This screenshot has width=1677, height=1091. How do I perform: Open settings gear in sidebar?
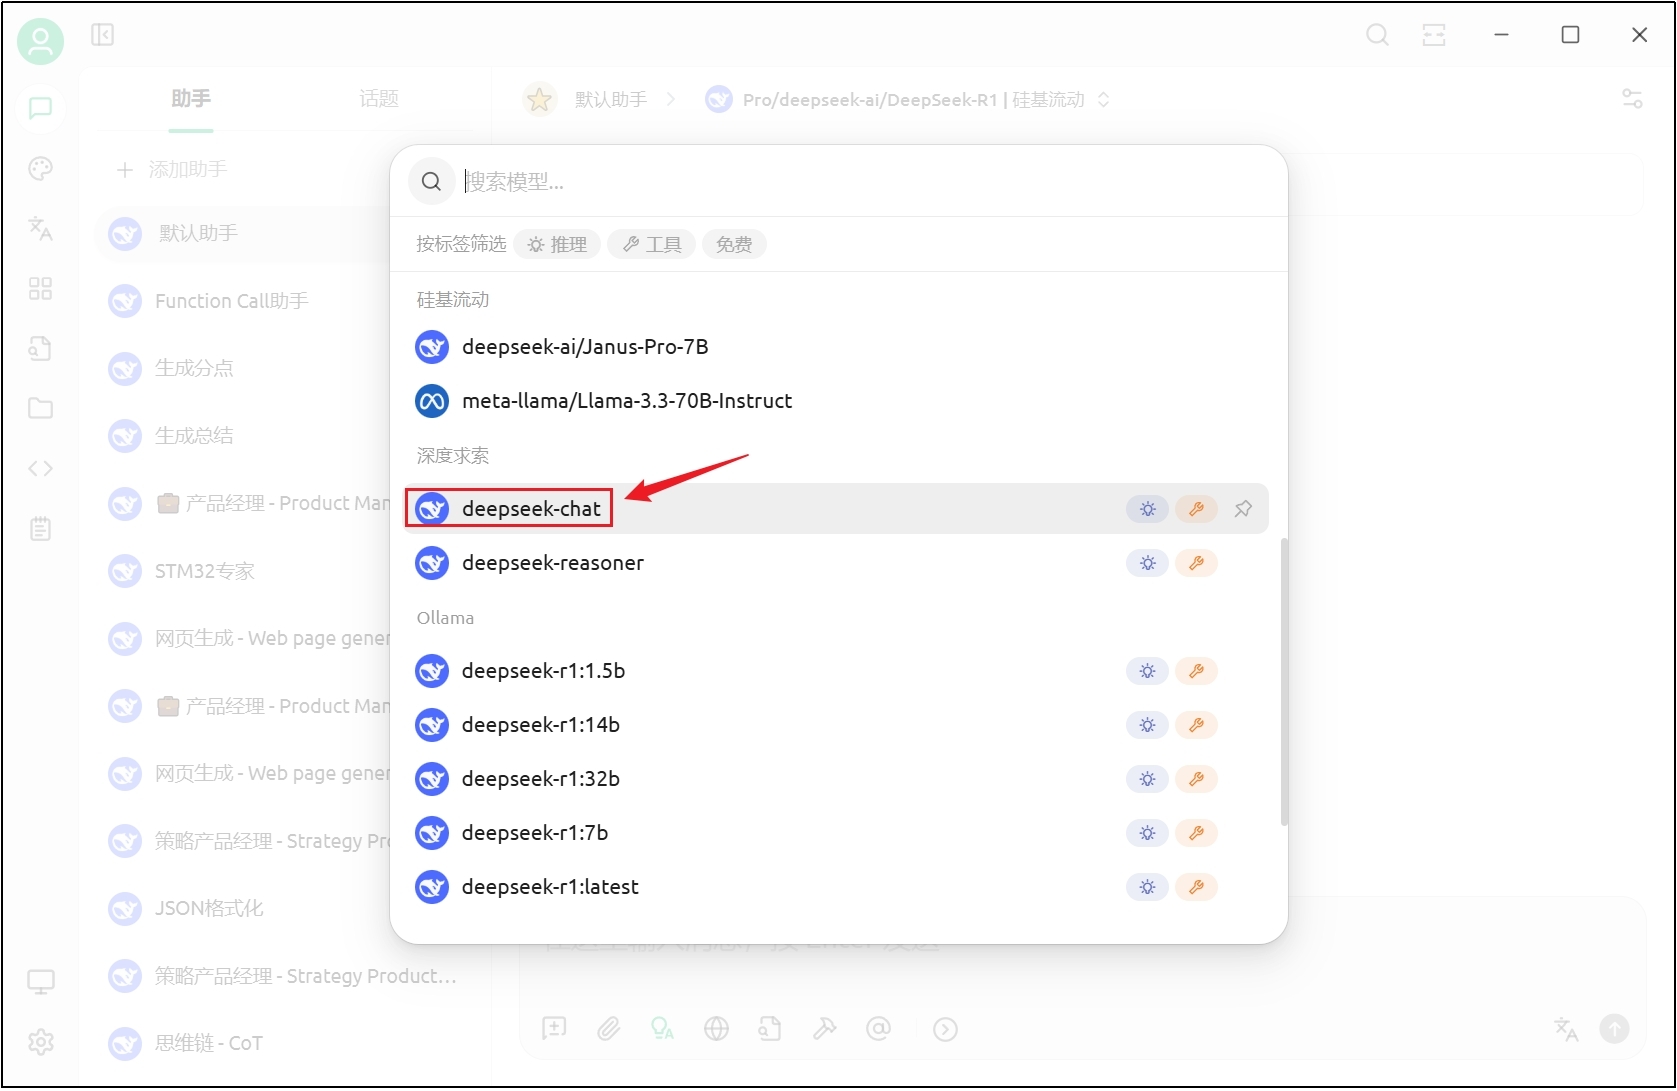click(x=40, y=1042)
